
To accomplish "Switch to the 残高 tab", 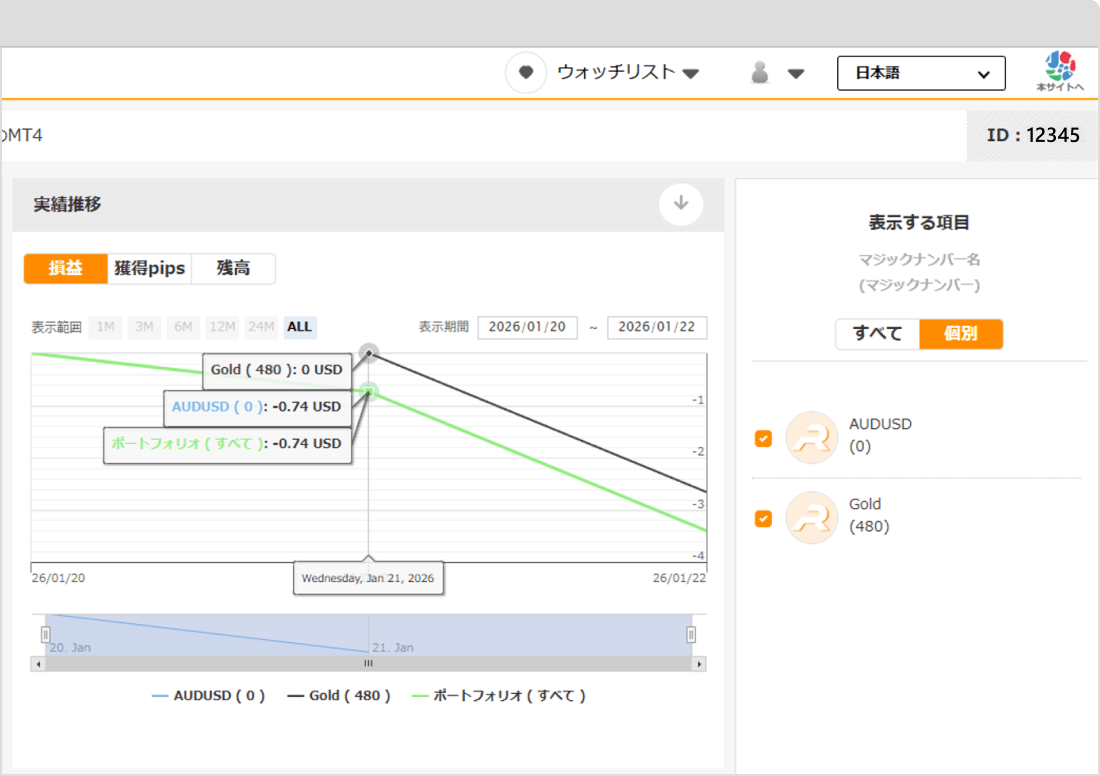I will coord(234,268).
